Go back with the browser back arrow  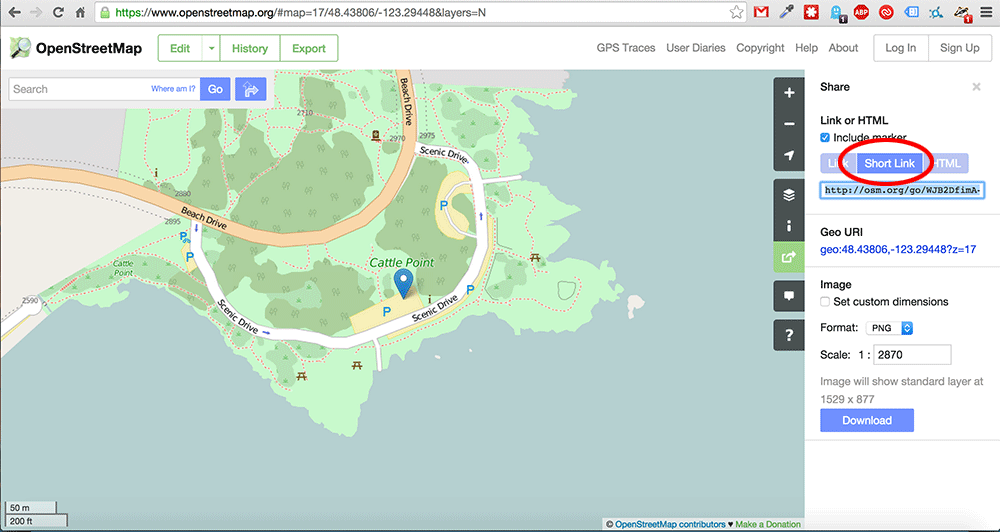(x=14, y=12)
